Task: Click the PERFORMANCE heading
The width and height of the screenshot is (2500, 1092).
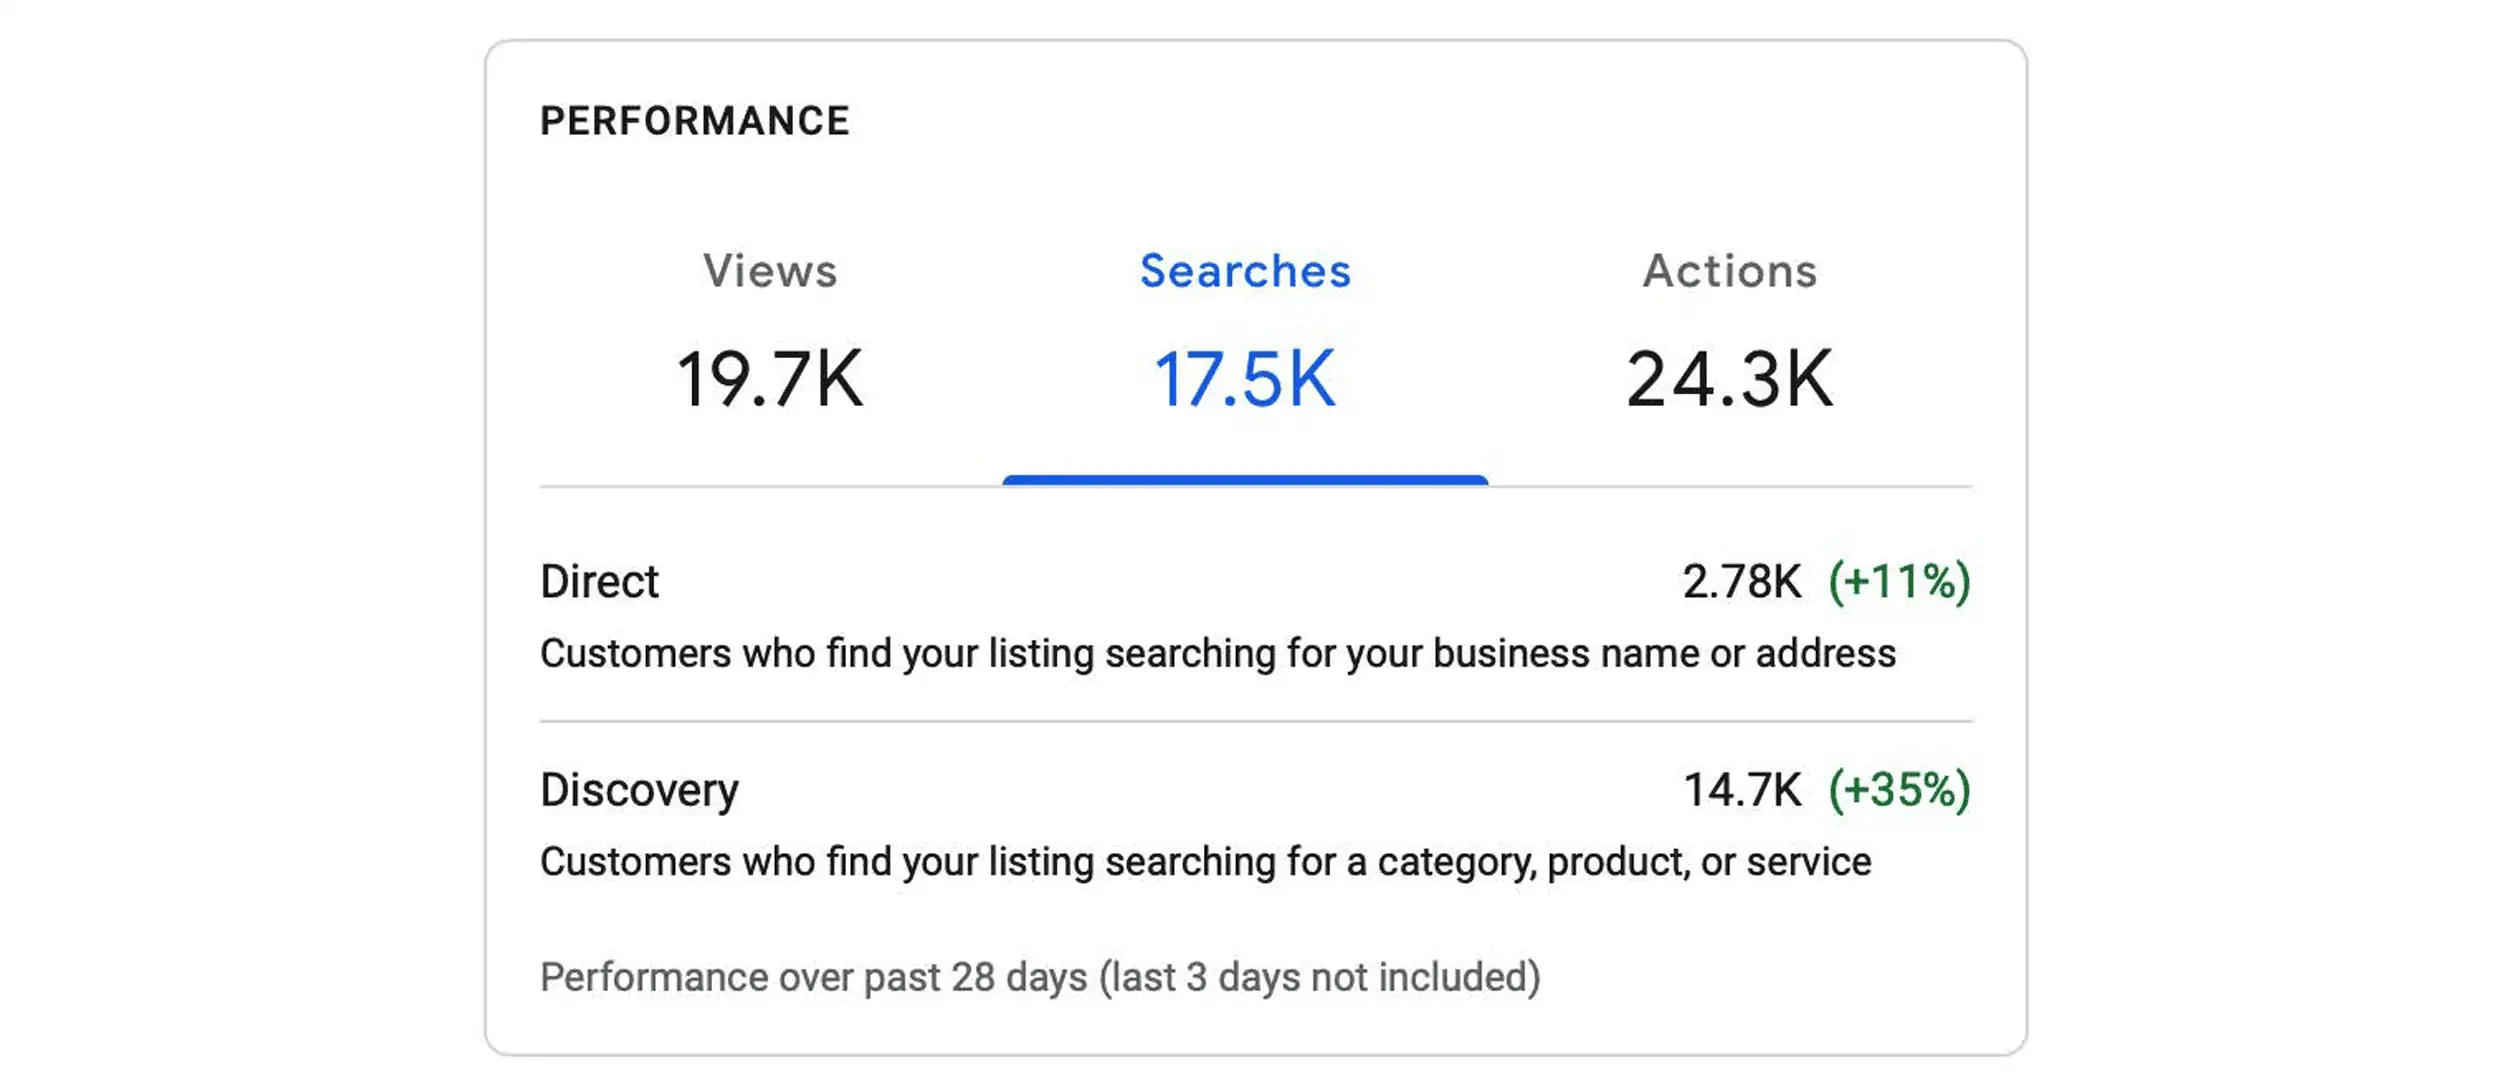Action: tap(695, 121)
